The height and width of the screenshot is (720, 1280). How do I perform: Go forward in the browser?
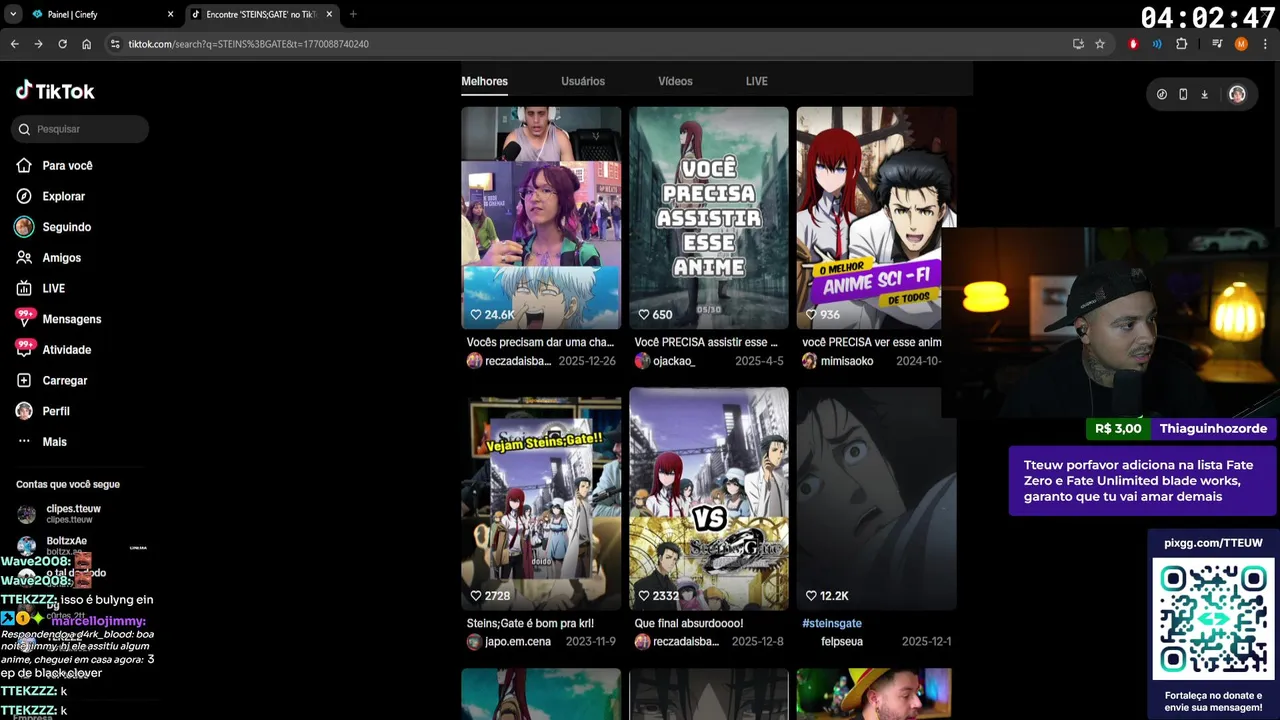(x=38, y=44)
